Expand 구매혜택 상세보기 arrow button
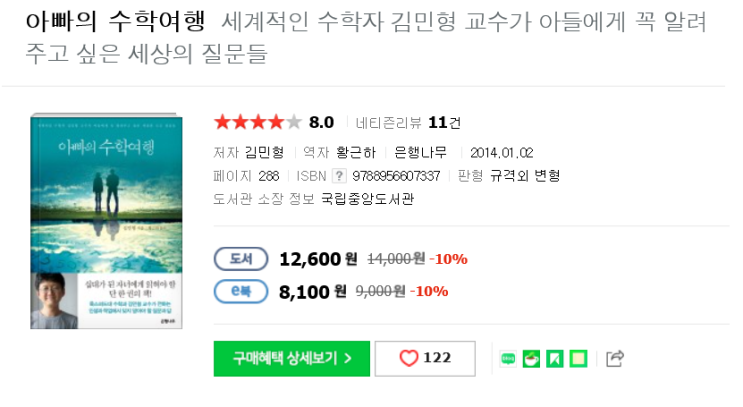This screenshot has width=743, height=407. tap(291, 359)
